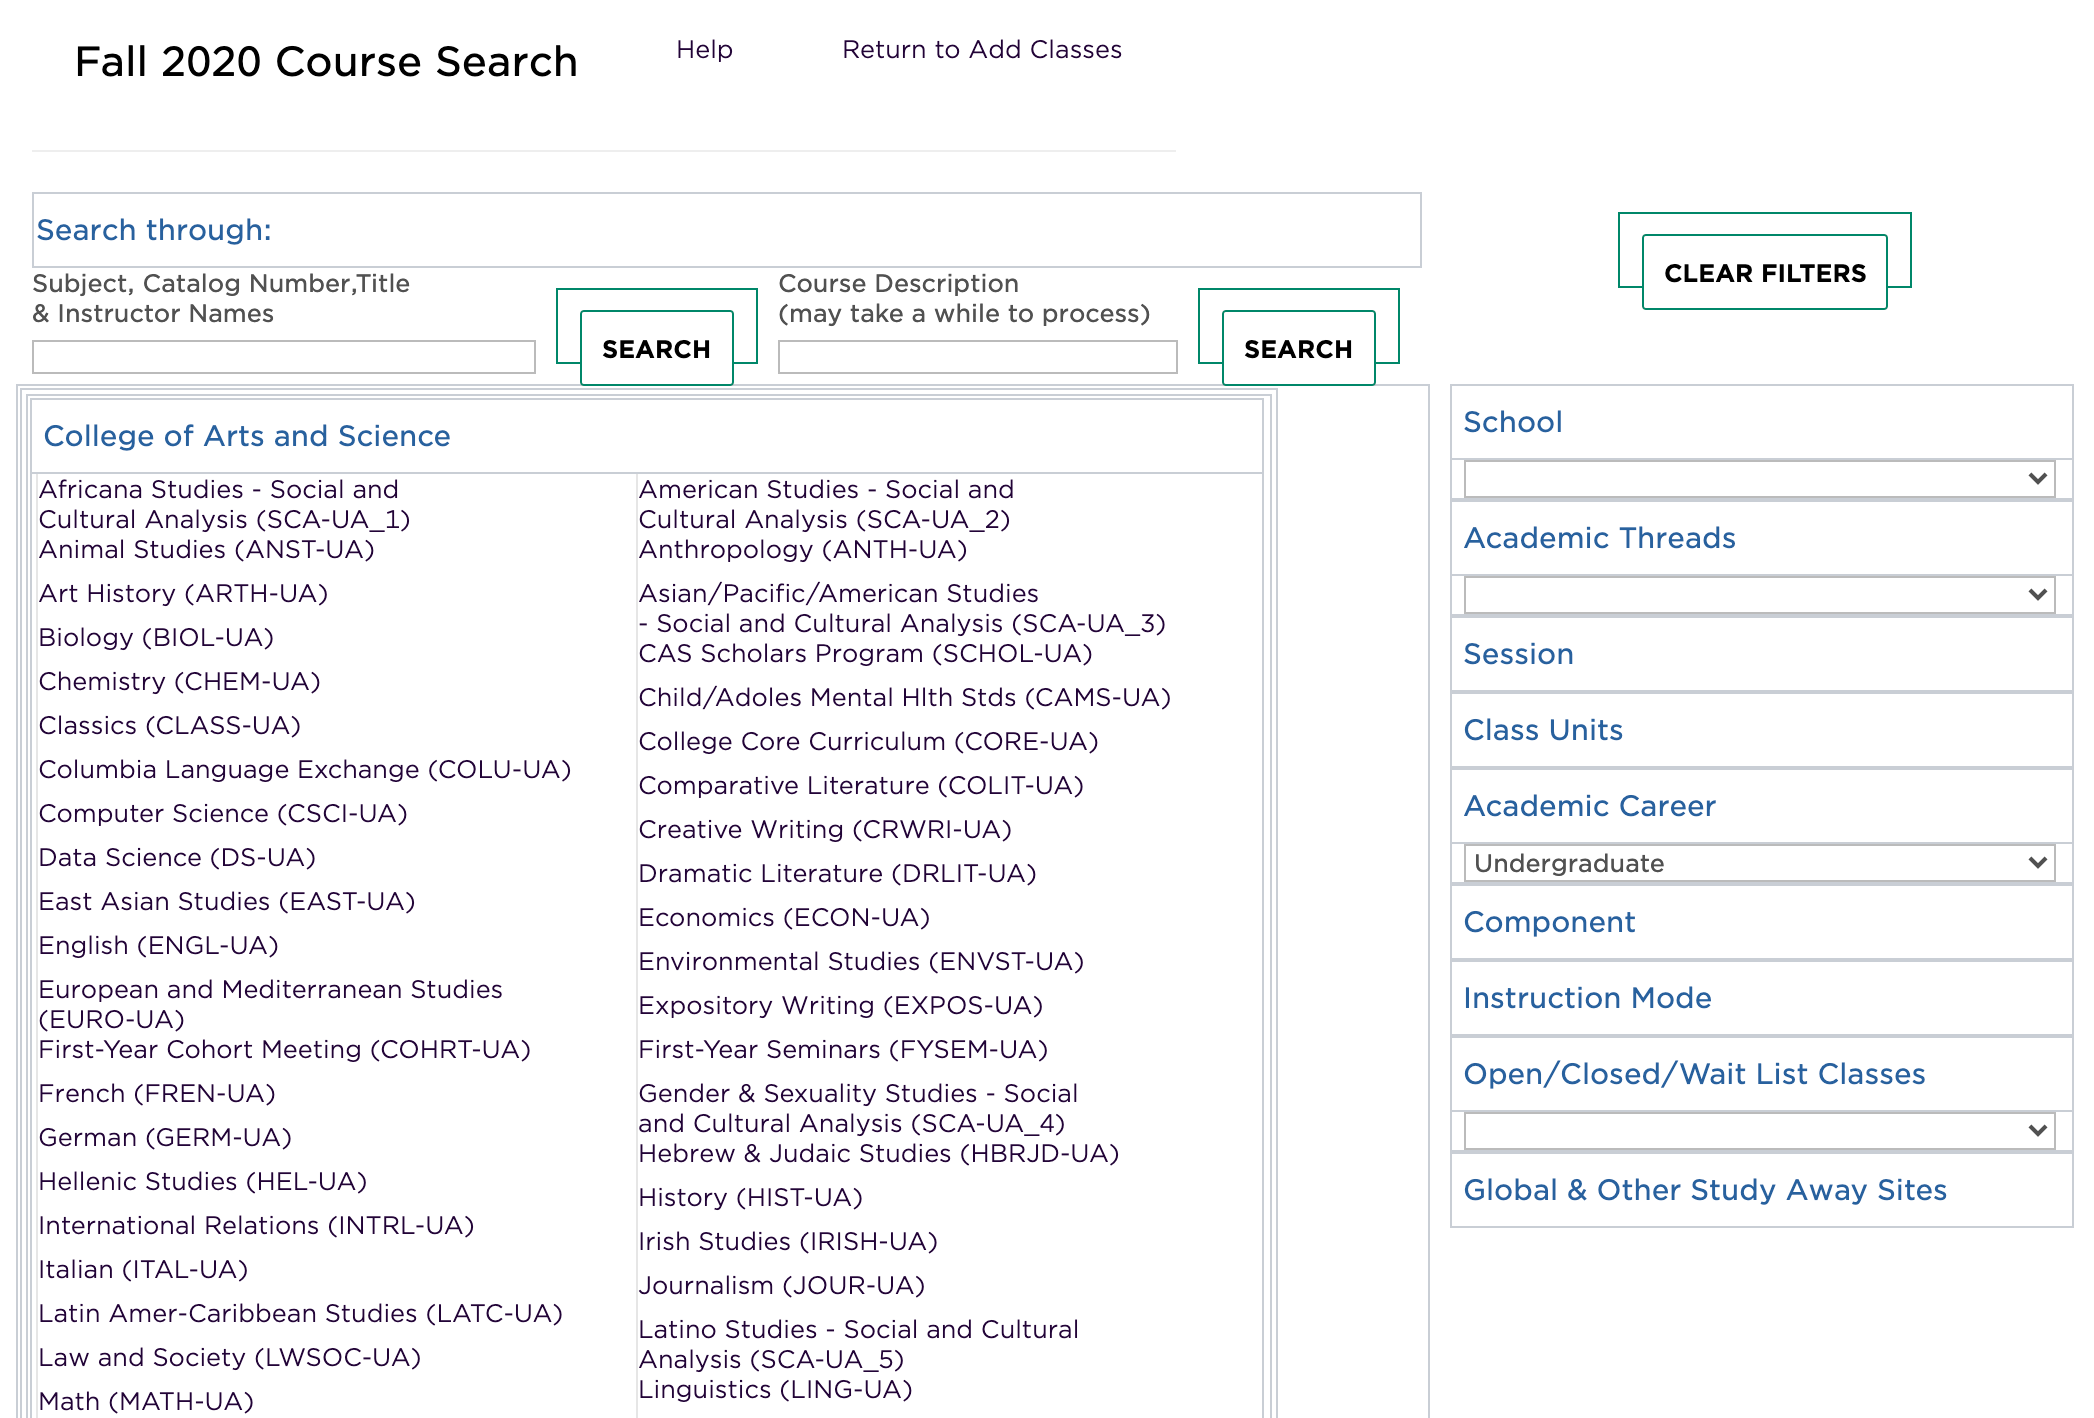Select Journalism (JOUR-UA)

(782, 1286)
